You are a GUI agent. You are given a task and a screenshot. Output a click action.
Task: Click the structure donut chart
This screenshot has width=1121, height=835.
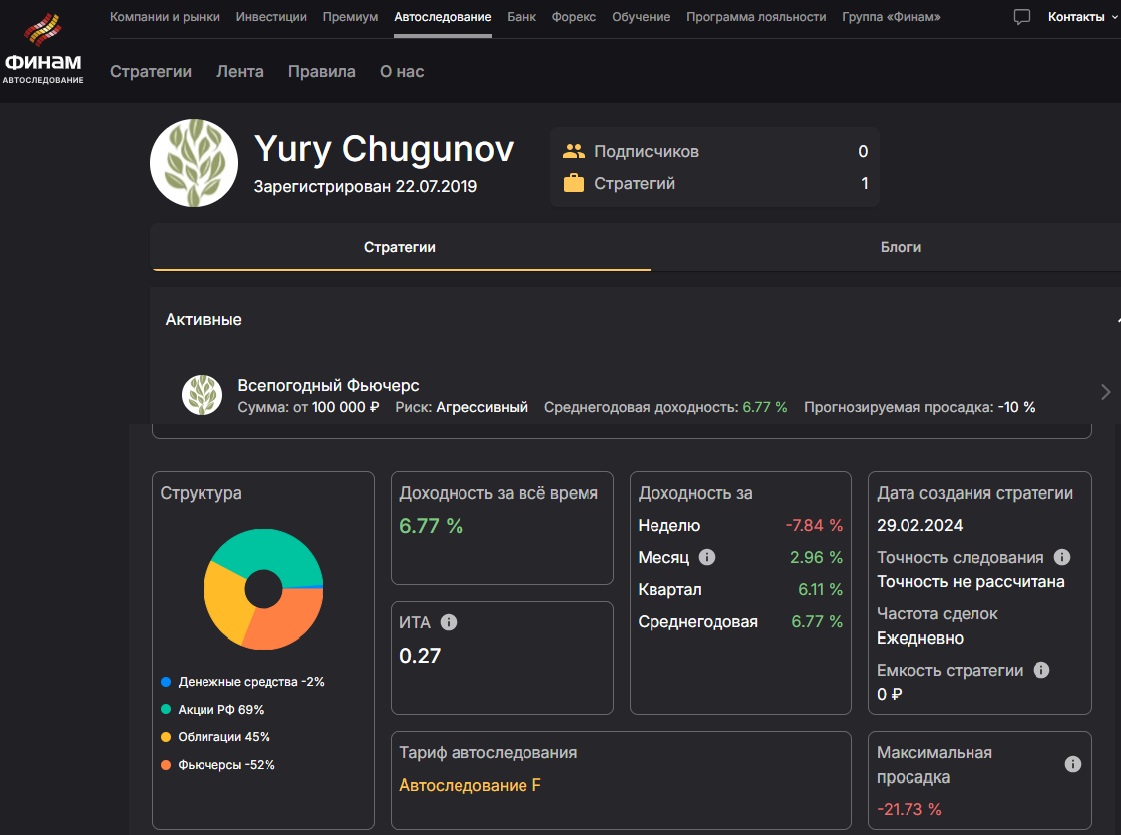pos(263,589)
